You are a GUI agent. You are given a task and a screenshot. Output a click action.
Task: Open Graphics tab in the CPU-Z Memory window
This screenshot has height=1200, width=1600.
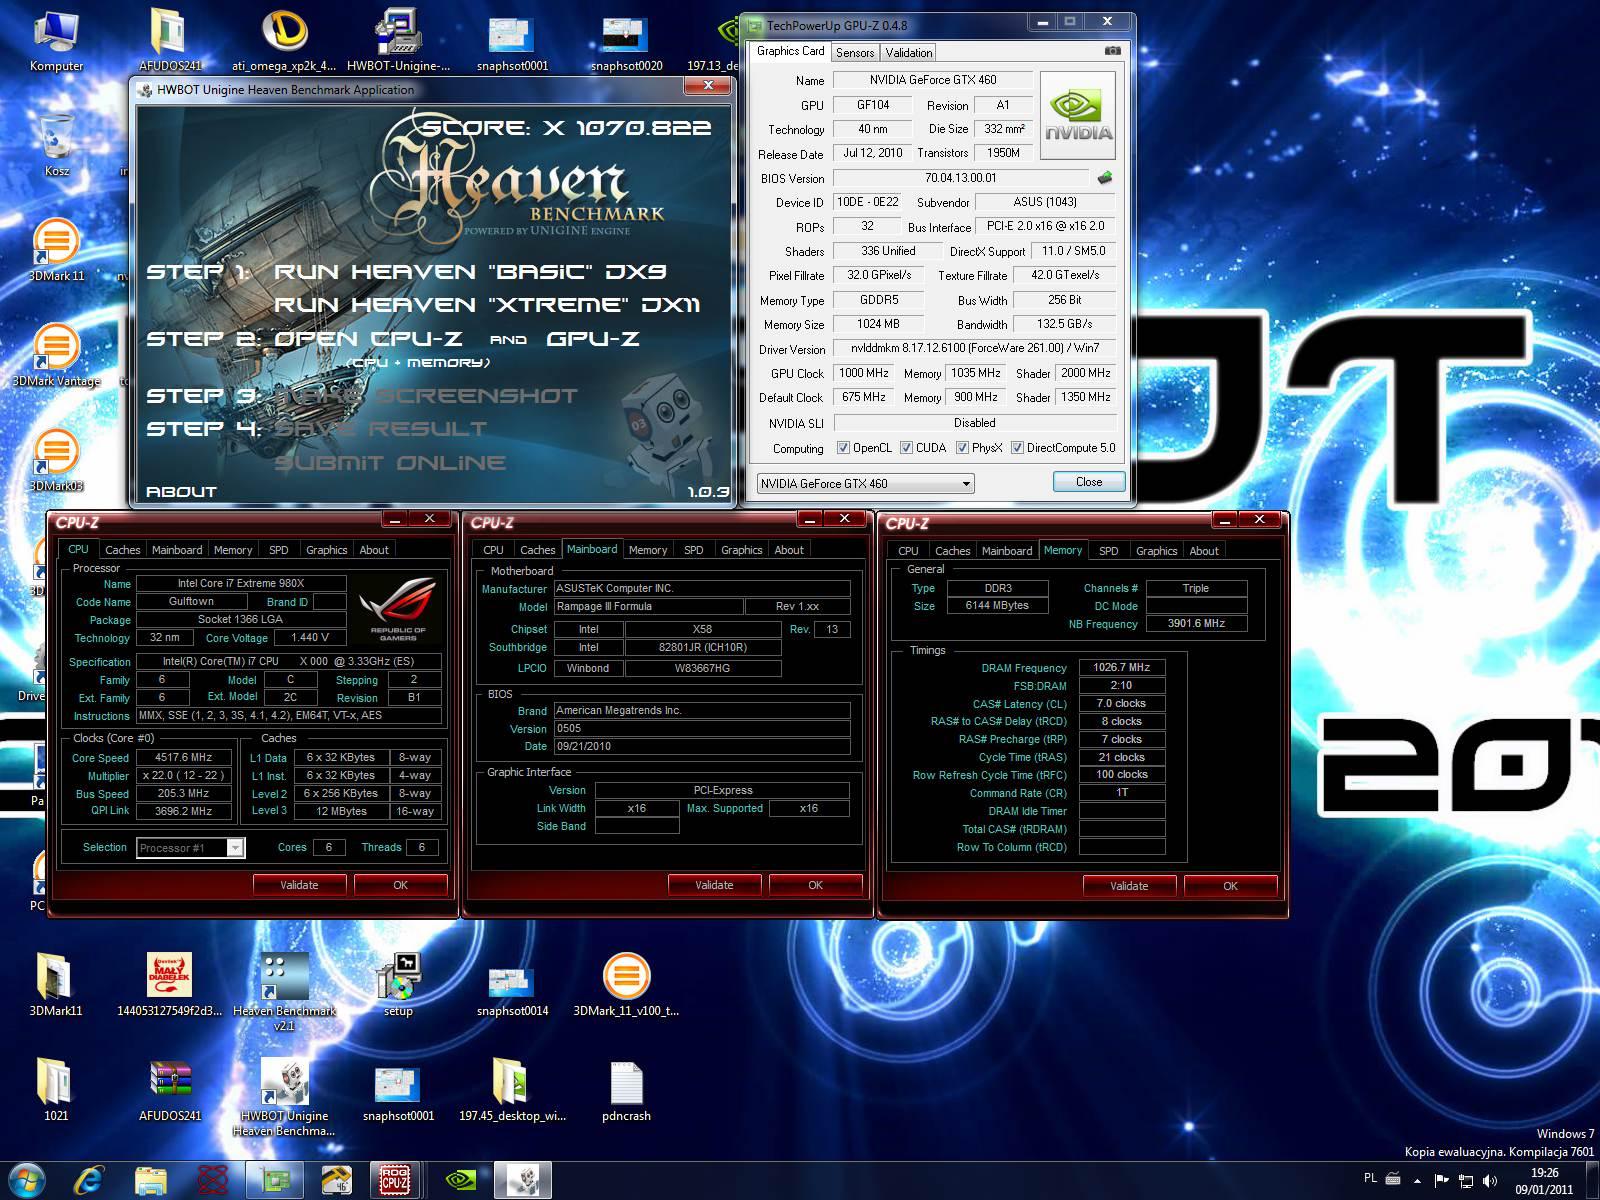coord(1157,551)
